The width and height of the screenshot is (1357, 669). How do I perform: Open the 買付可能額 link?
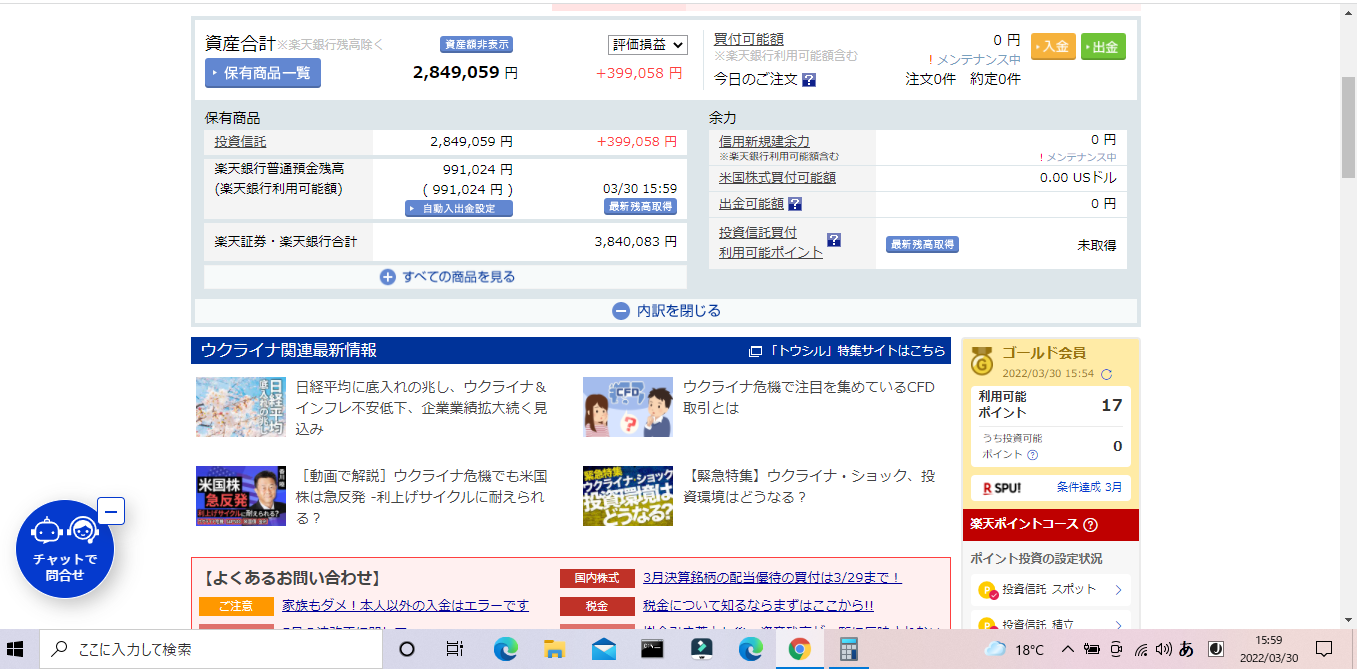(x=749, y=40)
